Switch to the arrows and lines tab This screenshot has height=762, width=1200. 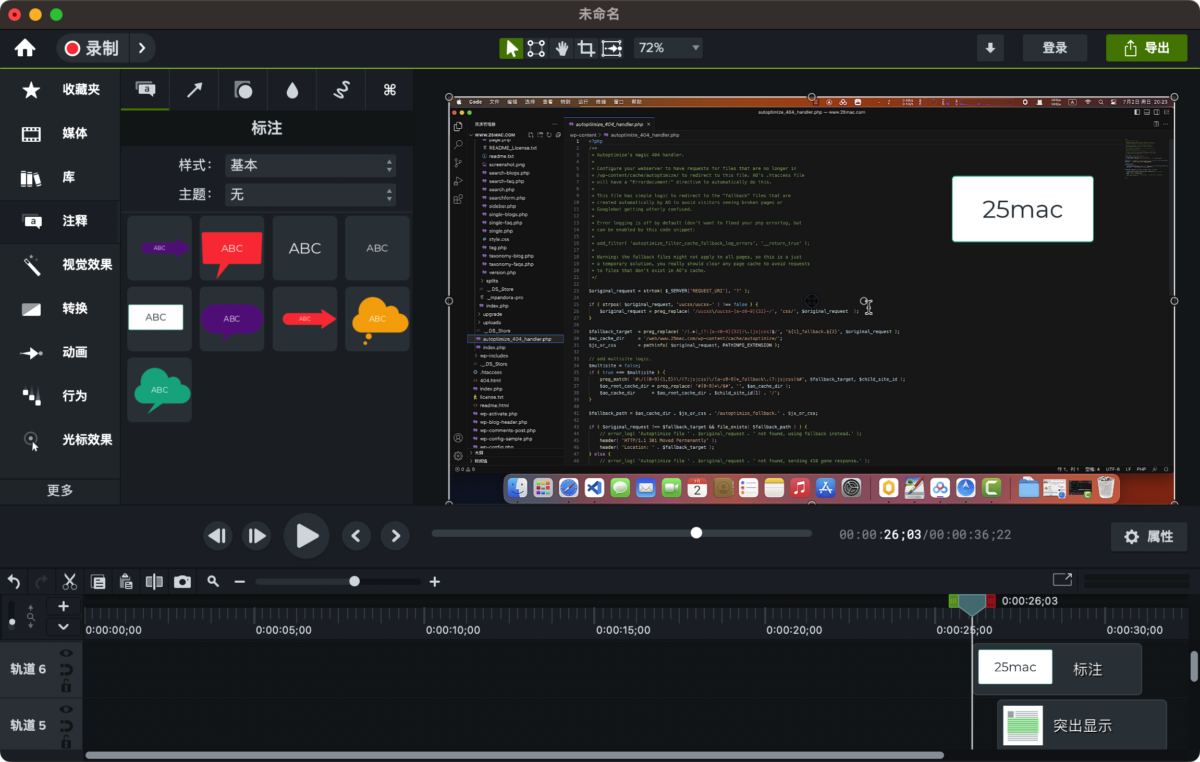pos(194,90)
